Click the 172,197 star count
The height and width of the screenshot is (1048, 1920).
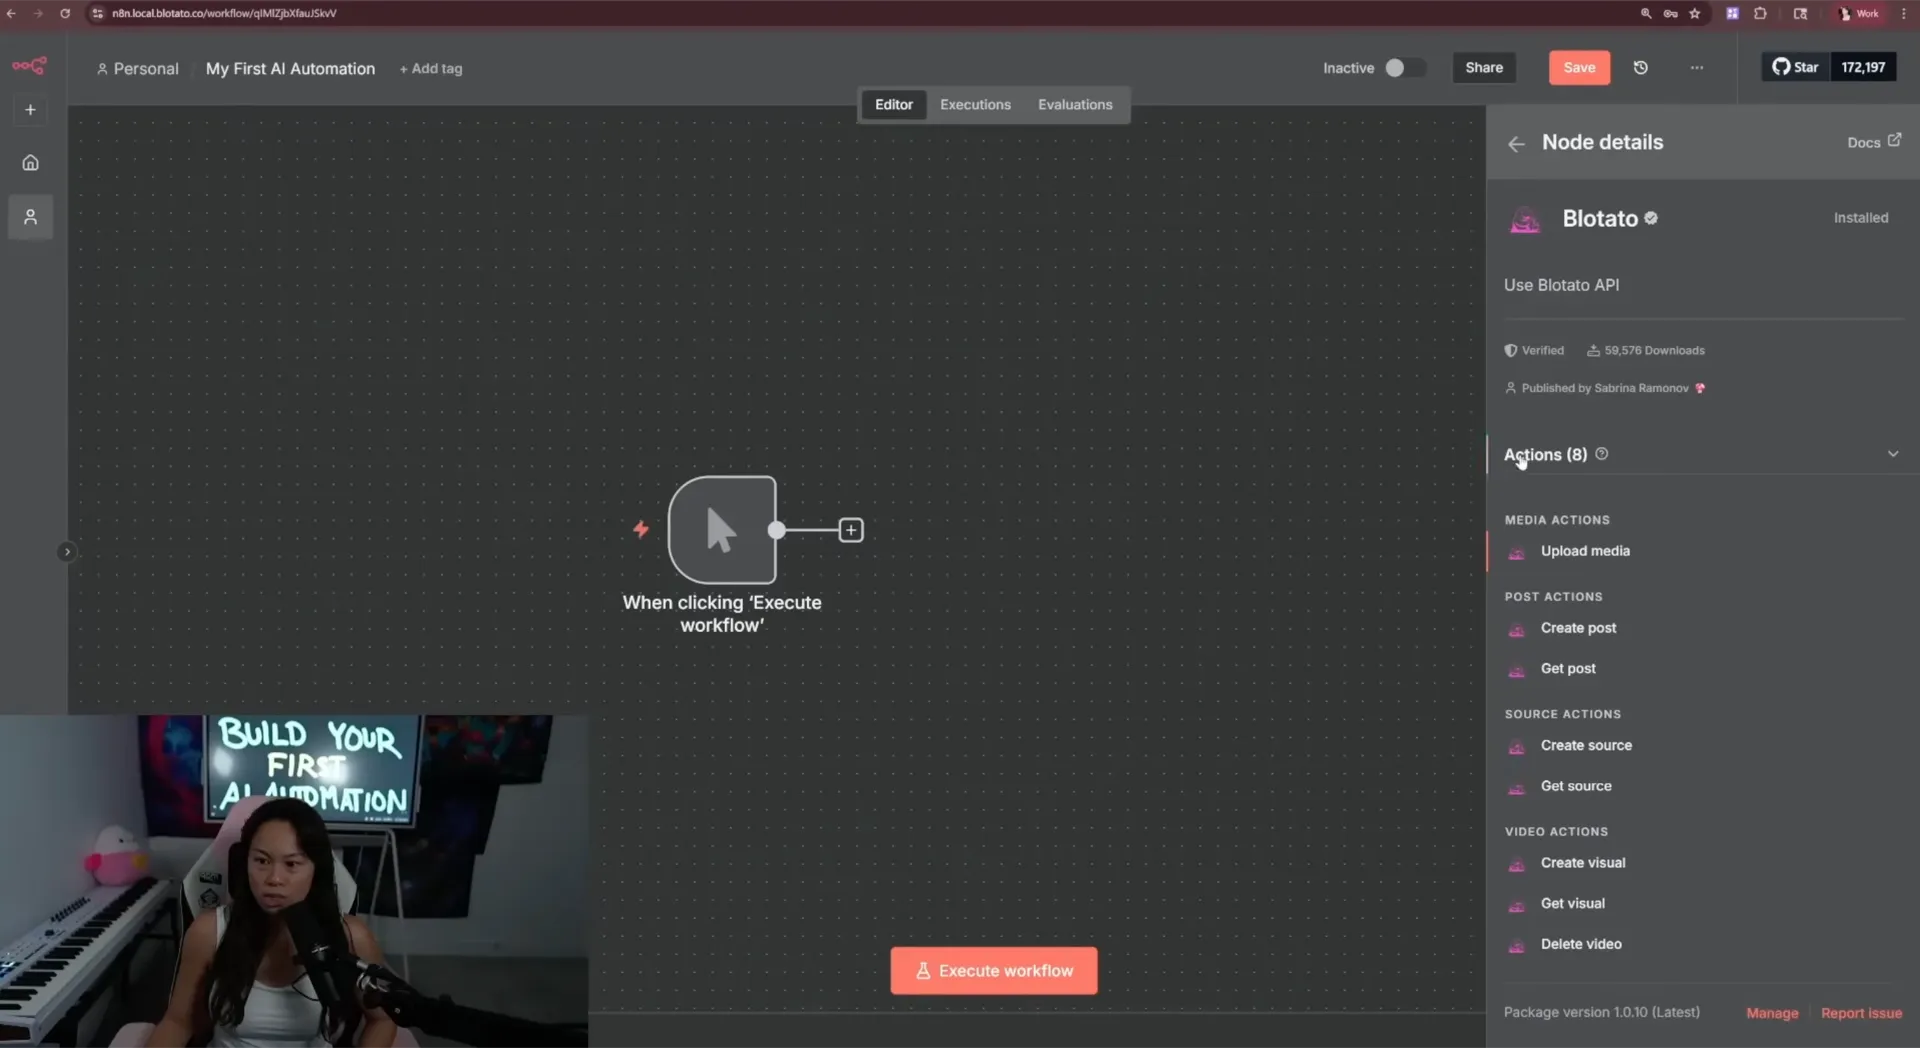click(1863, 67)
